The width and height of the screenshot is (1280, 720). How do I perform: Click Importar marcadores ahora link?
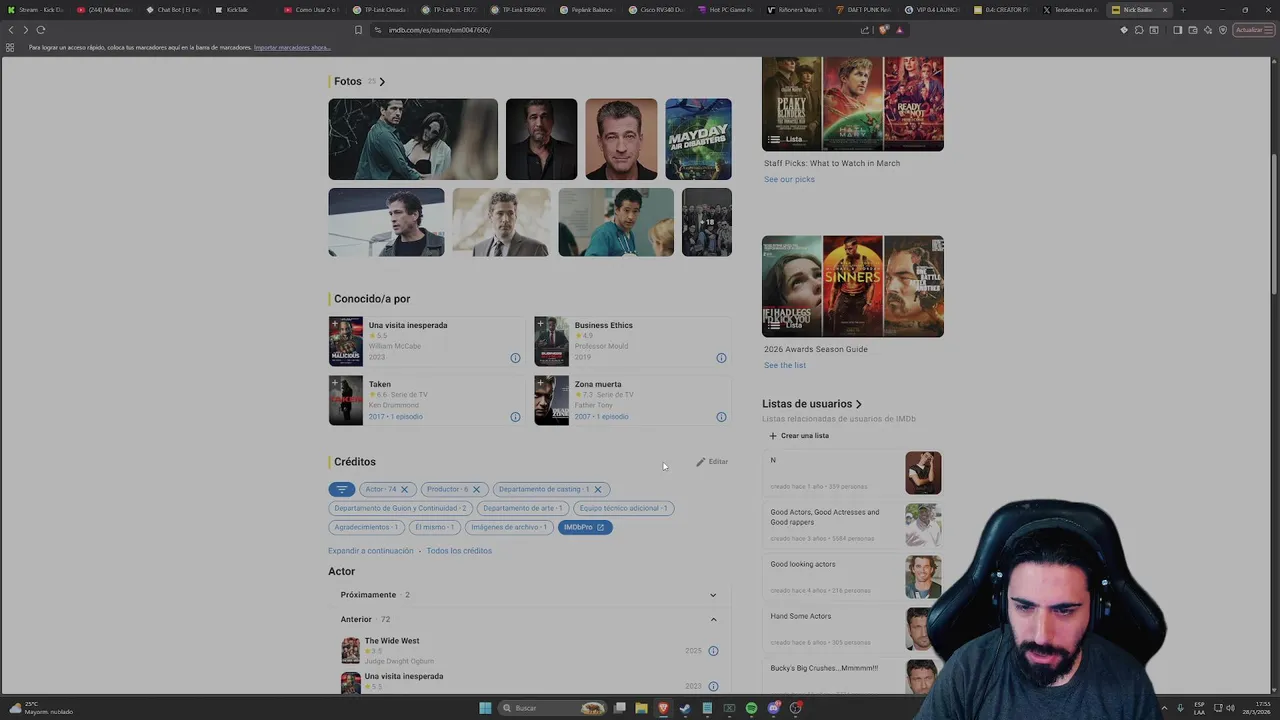point(292,47)
